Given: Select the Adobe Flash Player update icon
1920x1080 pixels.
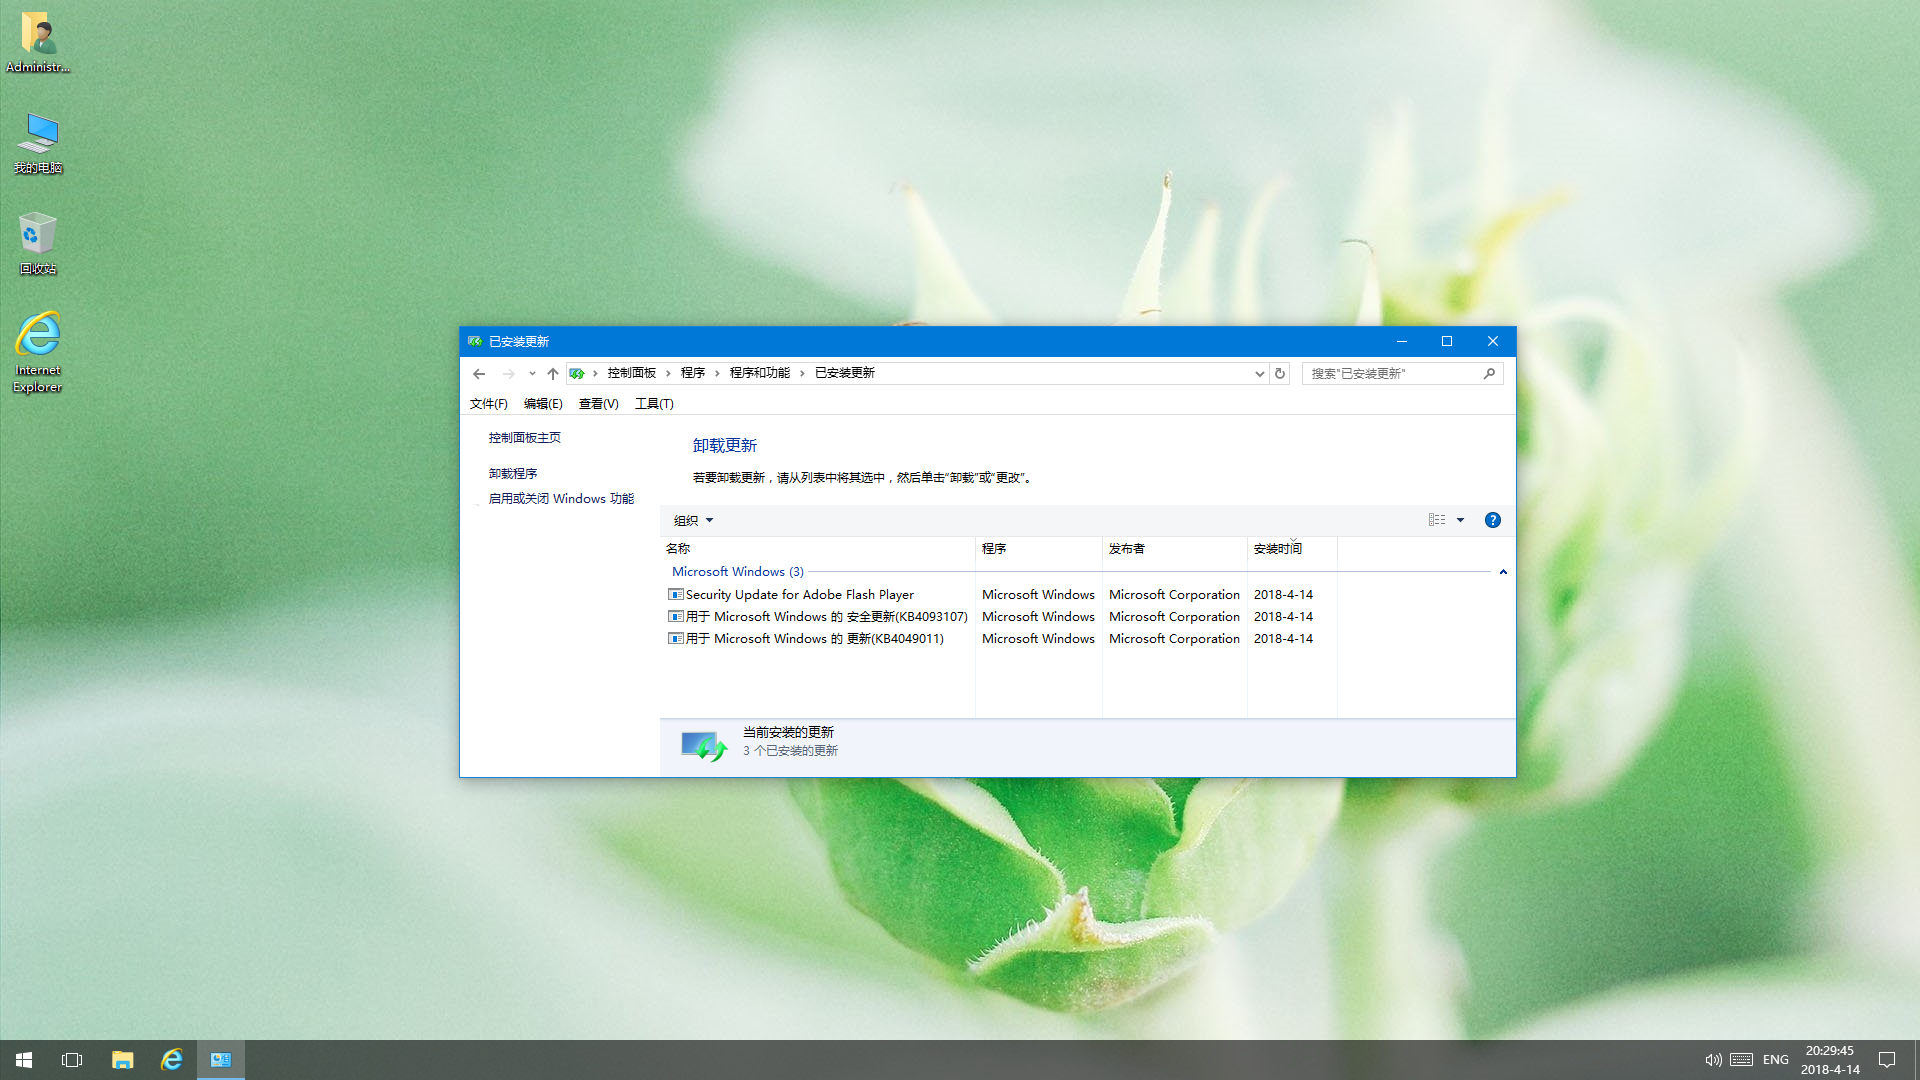Looking at the screenshot, I should pyautogui.click(x=676, y=594).
